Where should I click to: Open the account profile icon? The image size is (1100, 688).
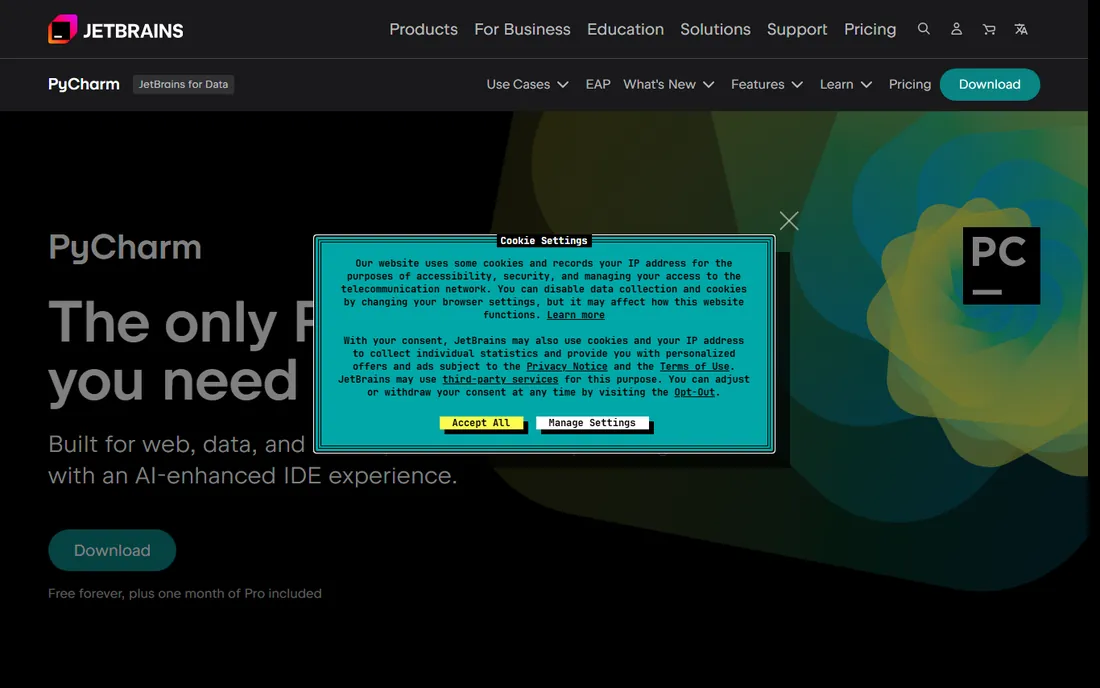click(x=956, y=29)
